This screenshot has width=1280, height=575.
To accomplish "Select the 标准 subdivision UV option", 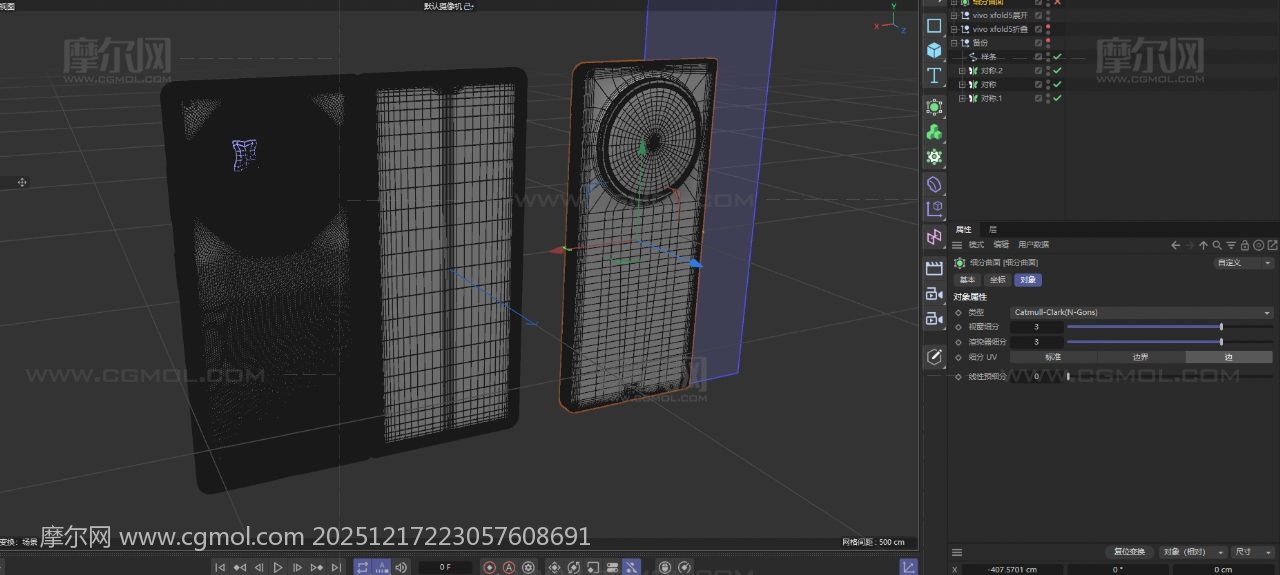I will pyautogui.click(x=1053, y=357).
